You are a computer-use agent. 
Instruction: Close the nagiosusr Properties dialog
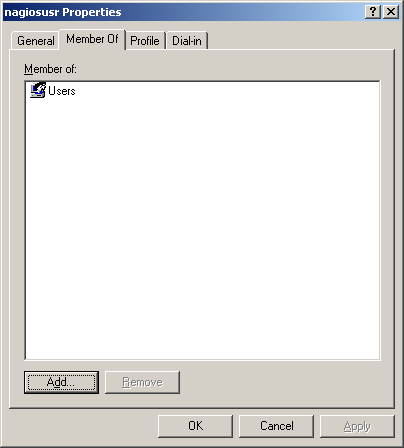[x=391, y=12]
